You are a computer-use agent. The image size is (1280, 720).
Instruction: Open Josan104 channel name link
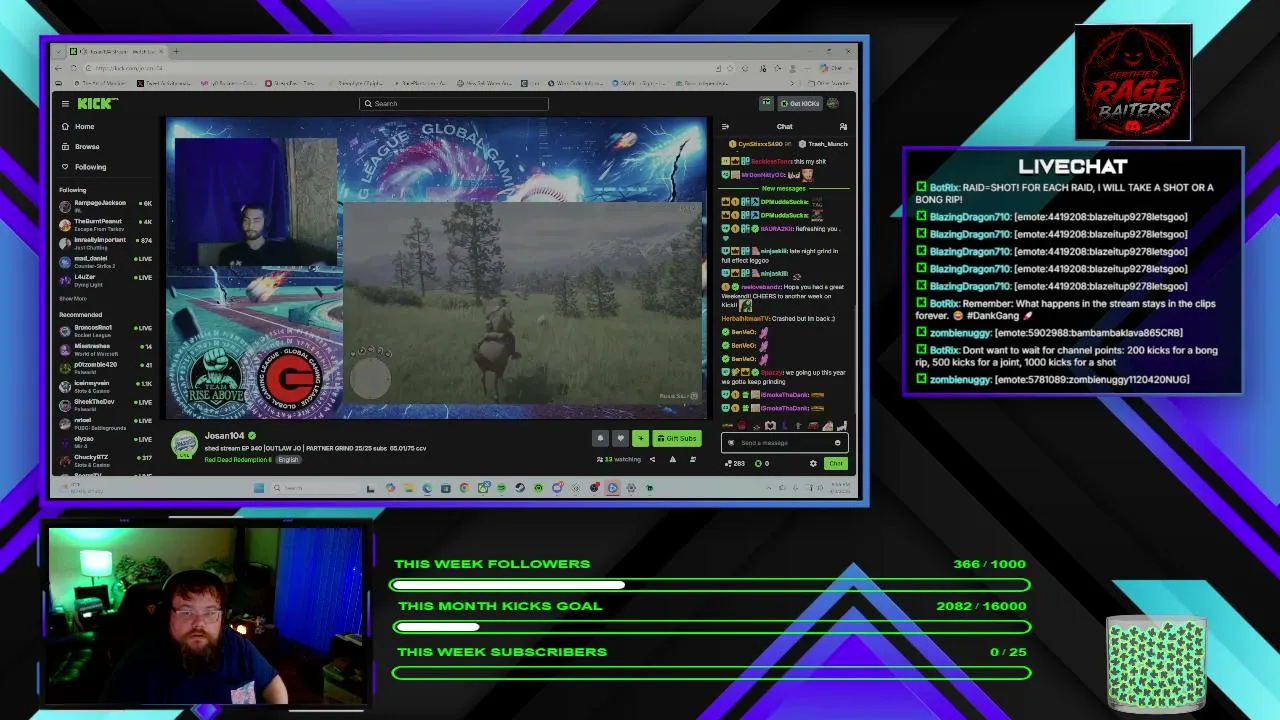click(225, 436)
